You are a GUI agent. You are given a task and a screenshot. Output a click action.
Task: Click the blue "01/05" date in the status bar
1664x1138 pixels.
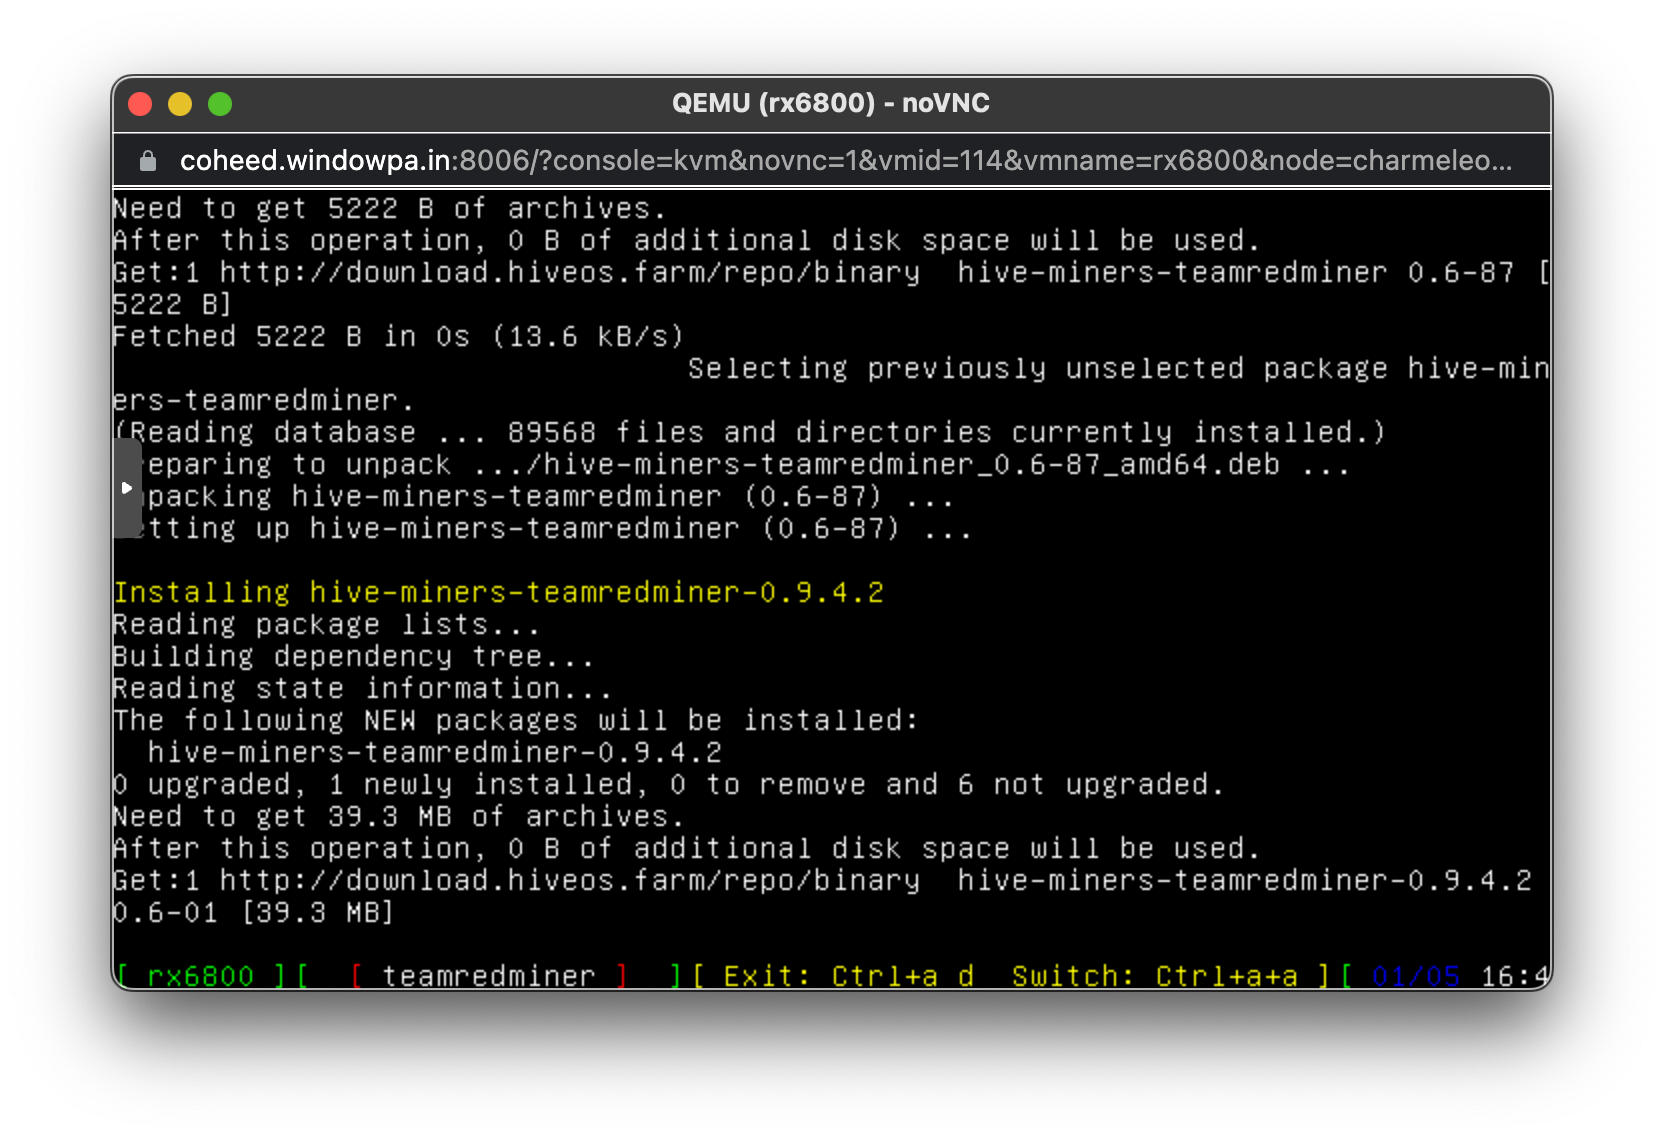pyautogui.click(x=1416, y=976)
